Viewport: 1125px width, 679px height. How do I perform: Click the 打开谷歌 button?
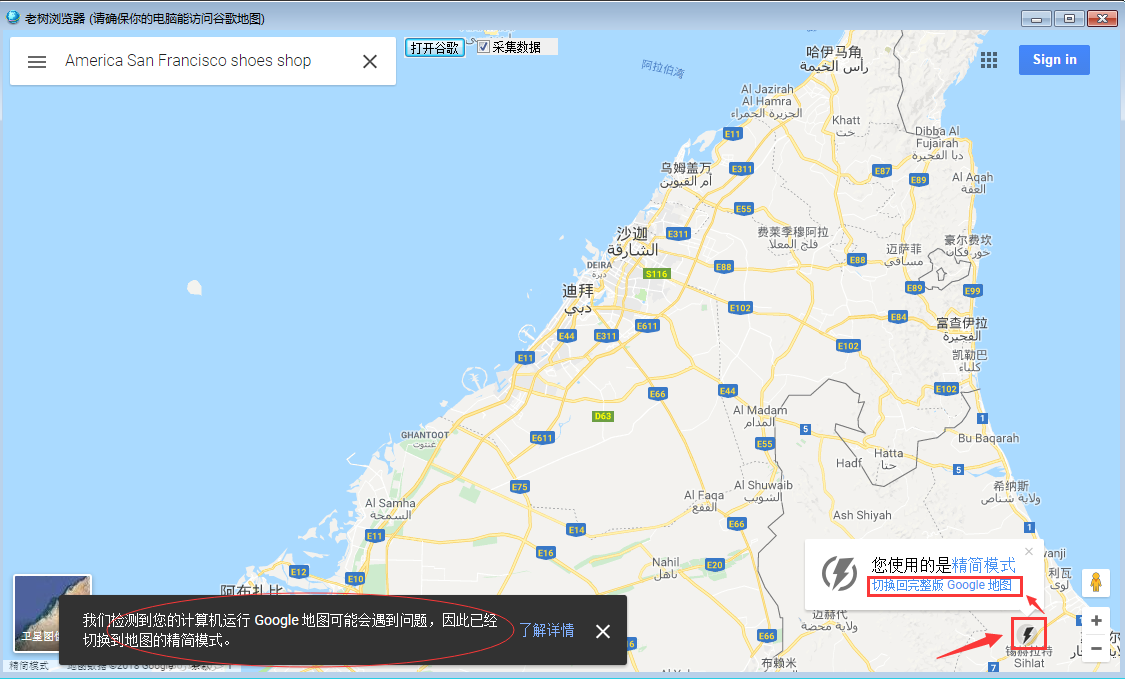click(x=435, y=47)
